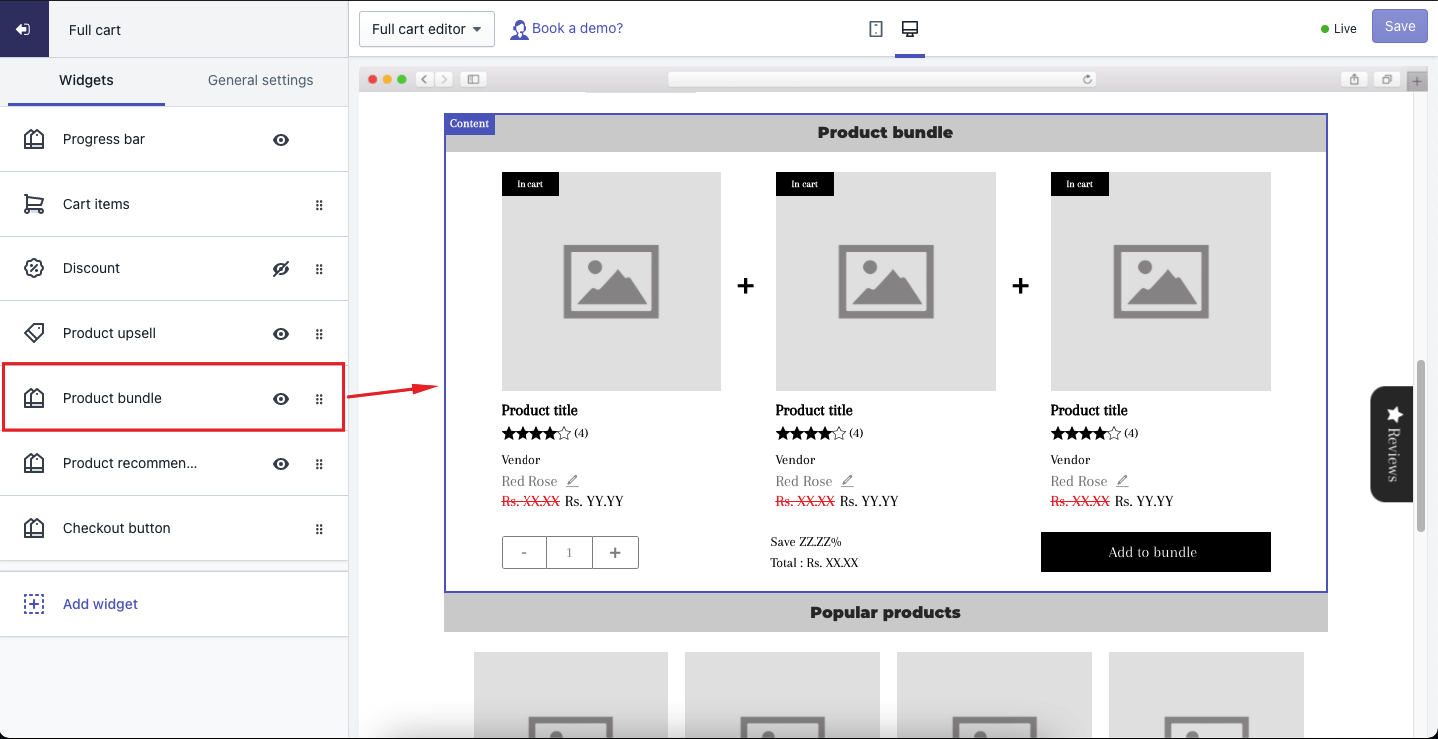This screenshot has height=739, width=1438.
Task: Click the browser mockup share icon
Action: 1355,79
